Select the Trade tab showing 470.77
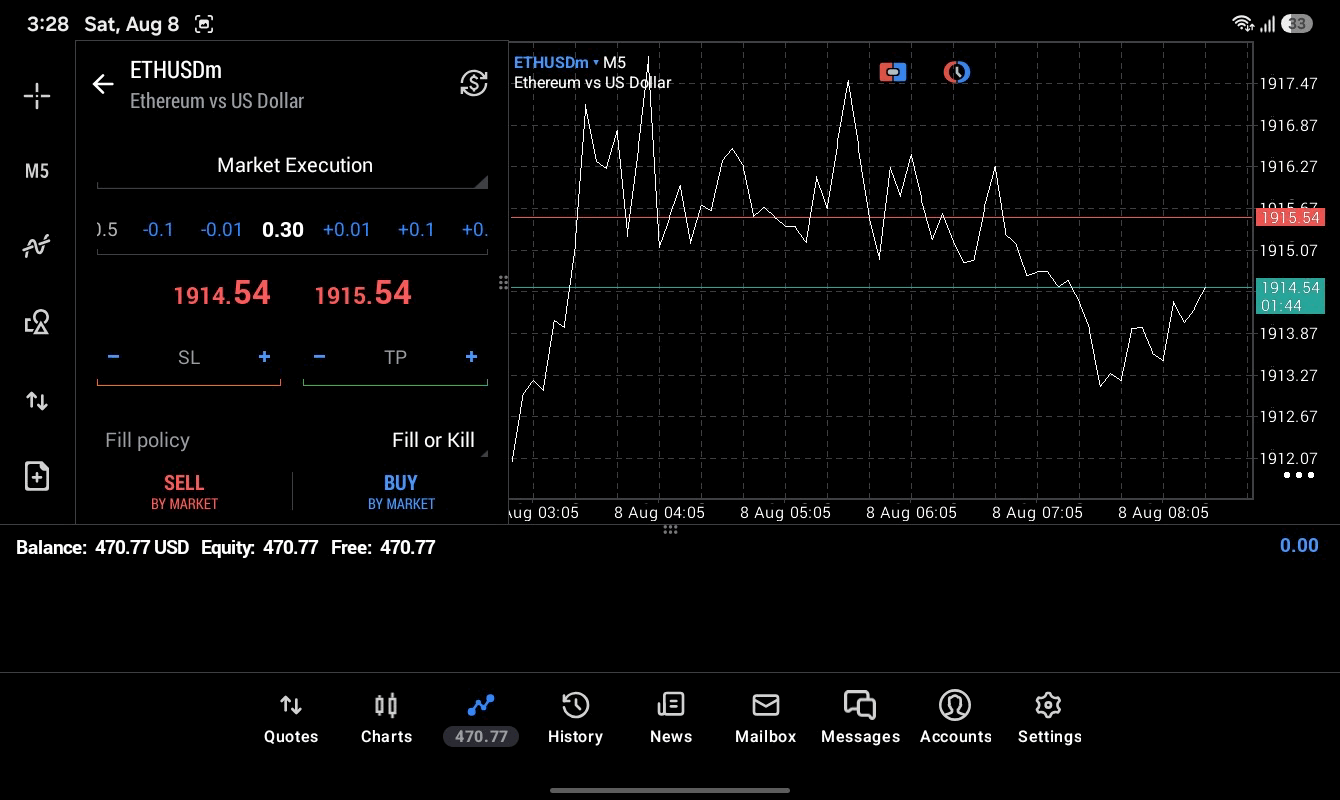1340x800 pixels. [481, 719]
